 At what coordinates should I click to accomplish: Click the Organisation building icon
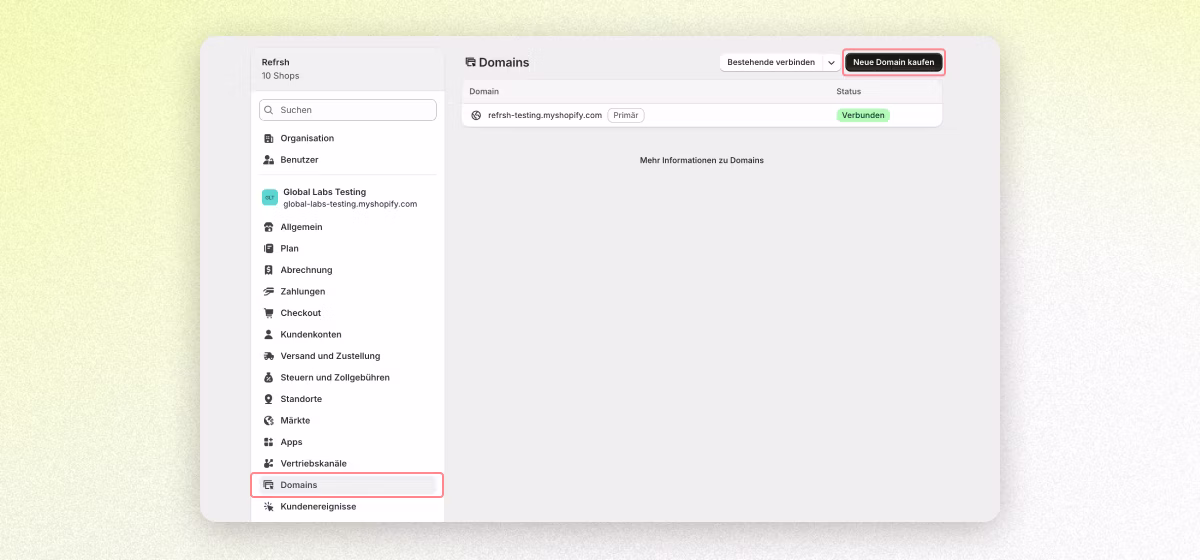268,138
